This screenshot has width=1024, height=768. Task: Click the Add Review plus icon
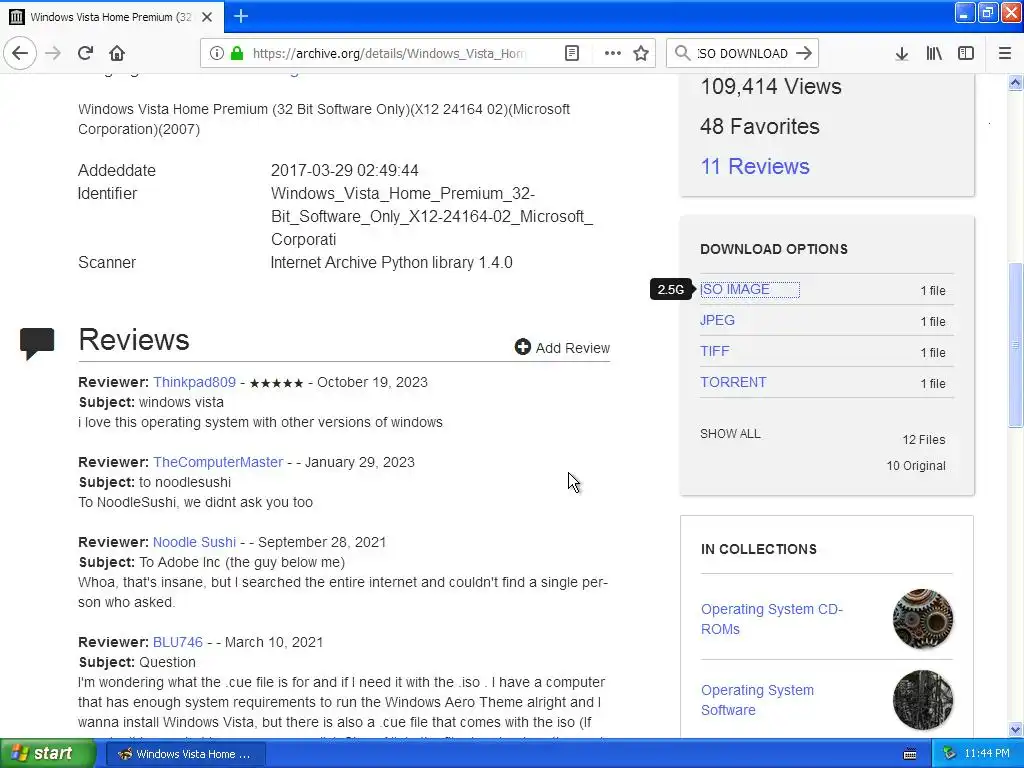(x=522, y=347)
